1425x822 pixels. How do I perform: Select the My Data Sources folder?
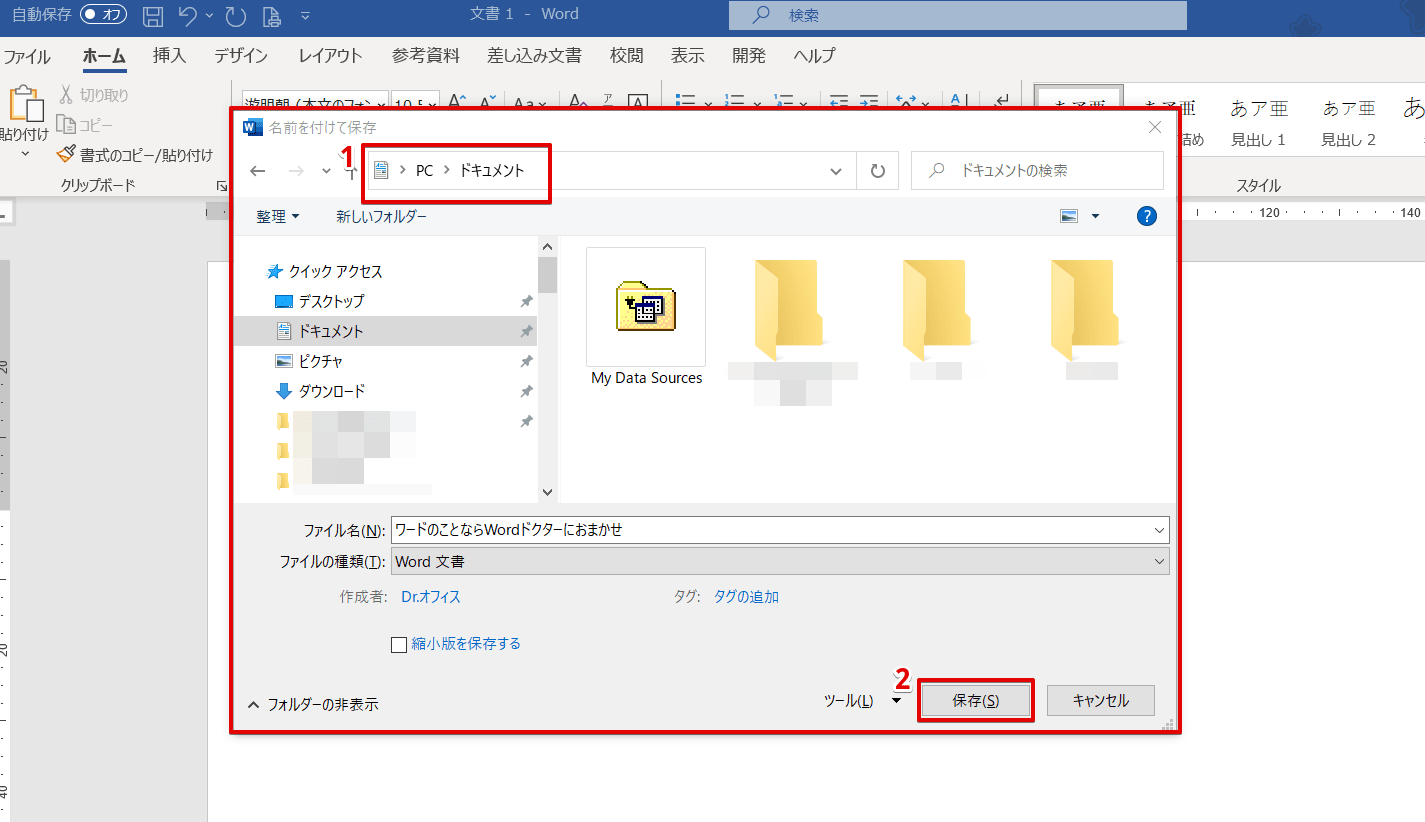(646, 318)
